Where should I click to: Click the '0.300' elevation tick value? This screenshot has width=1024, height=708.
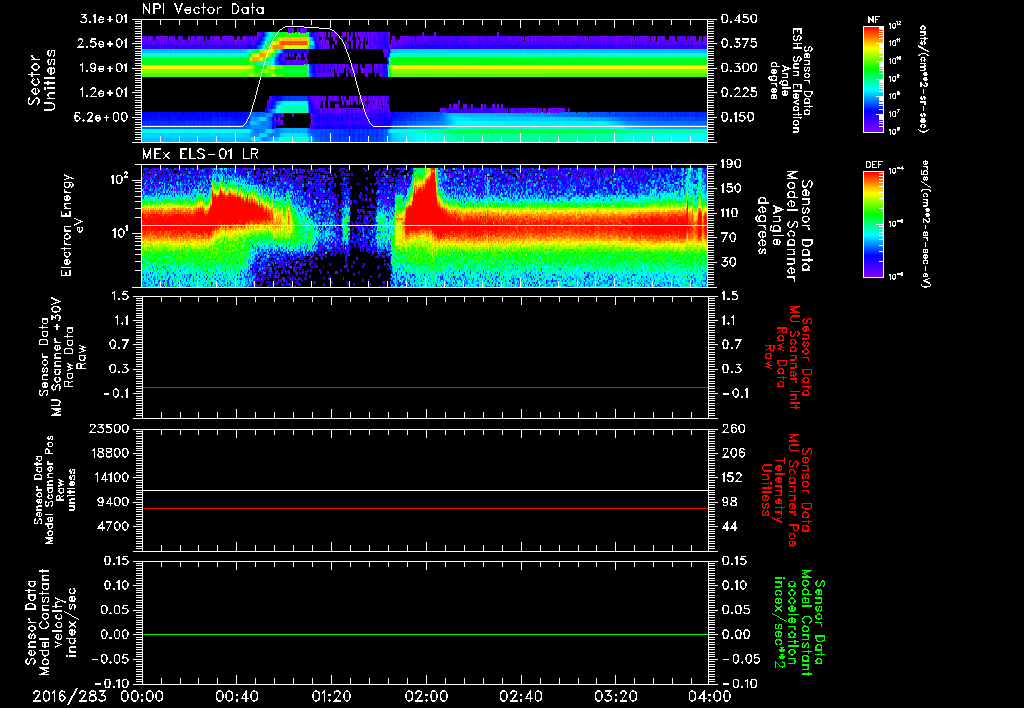(x=739, y=68)
